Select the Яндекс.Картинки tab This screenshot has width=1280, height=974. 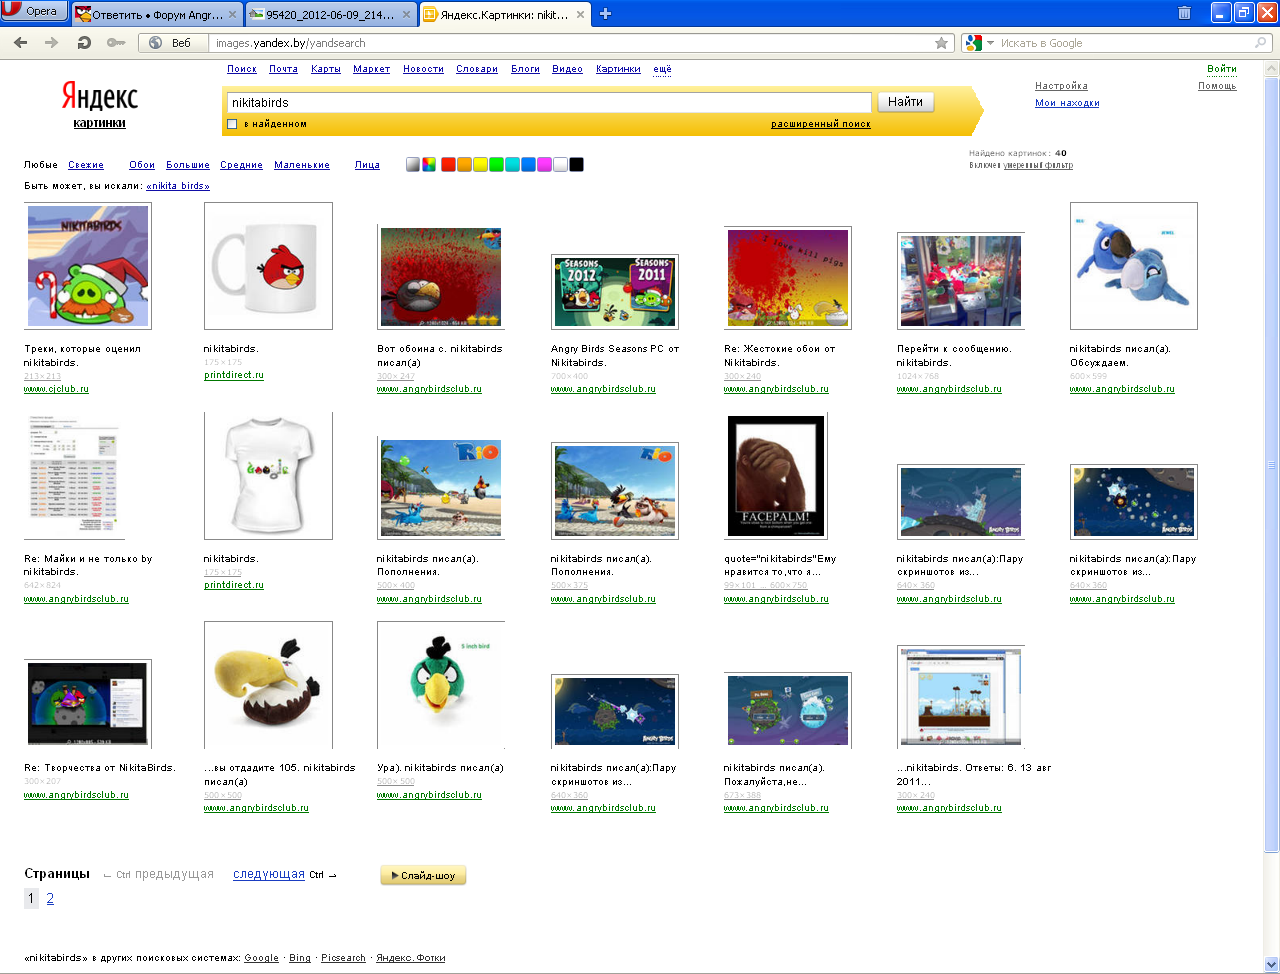click(x=505, y=15)
